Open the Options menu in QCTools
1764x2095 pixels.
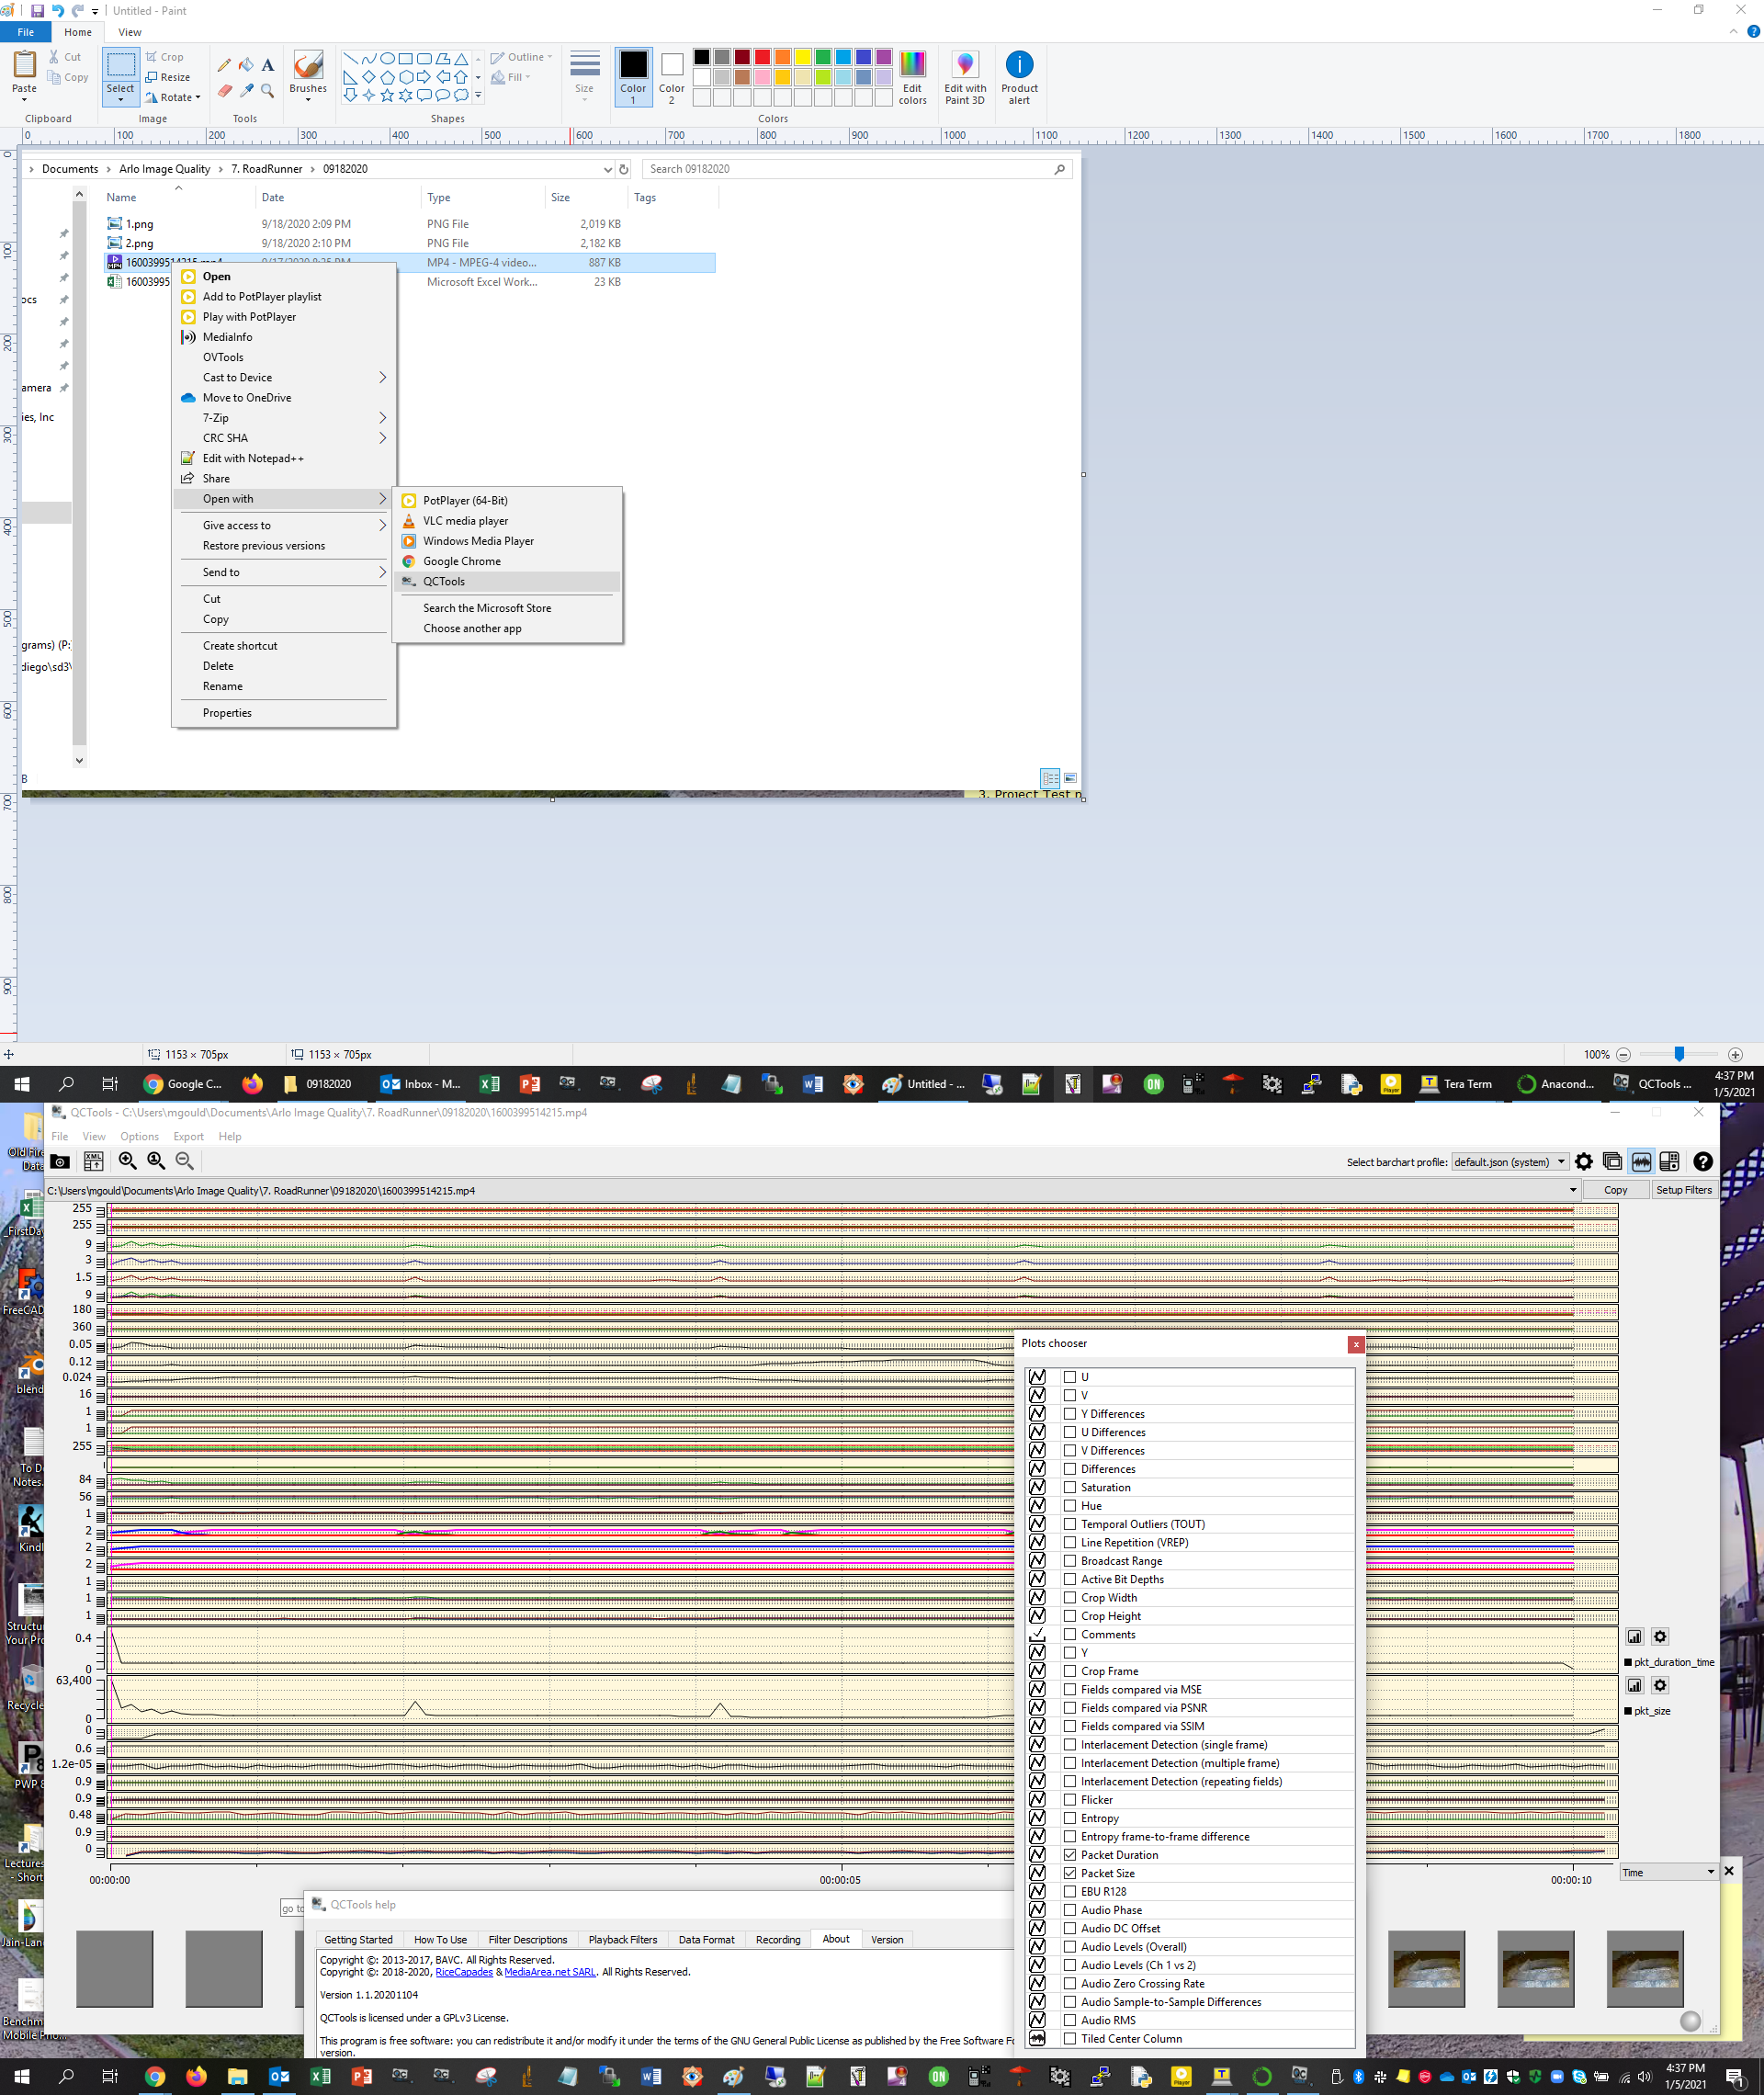tap(139, 1136)
